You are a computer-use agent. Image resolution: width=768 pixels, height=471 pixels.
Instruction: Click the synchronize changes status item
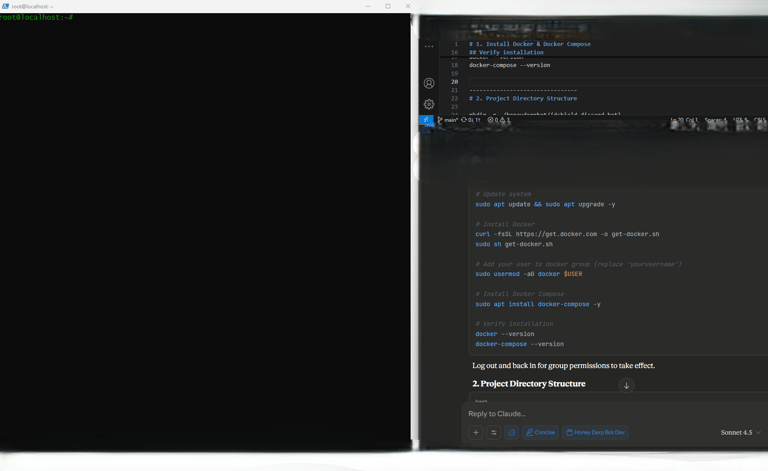(471, 120)
